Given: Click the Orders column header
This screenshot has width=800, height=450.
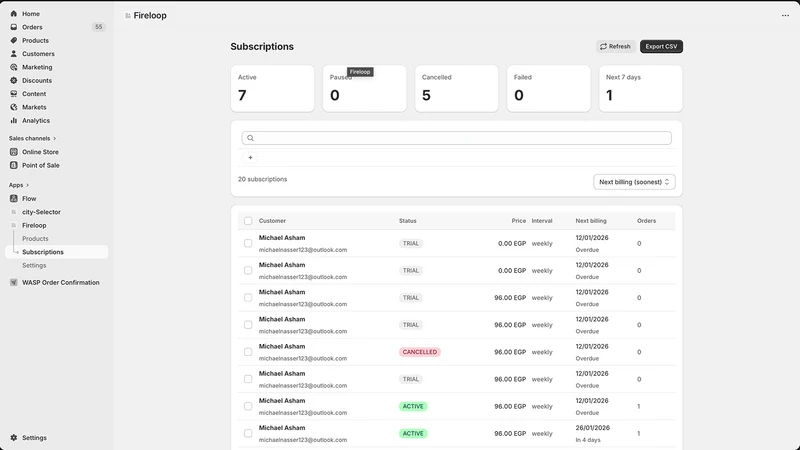Looking at the screenshot, I should pyautogui.click(x=646, y=221).
